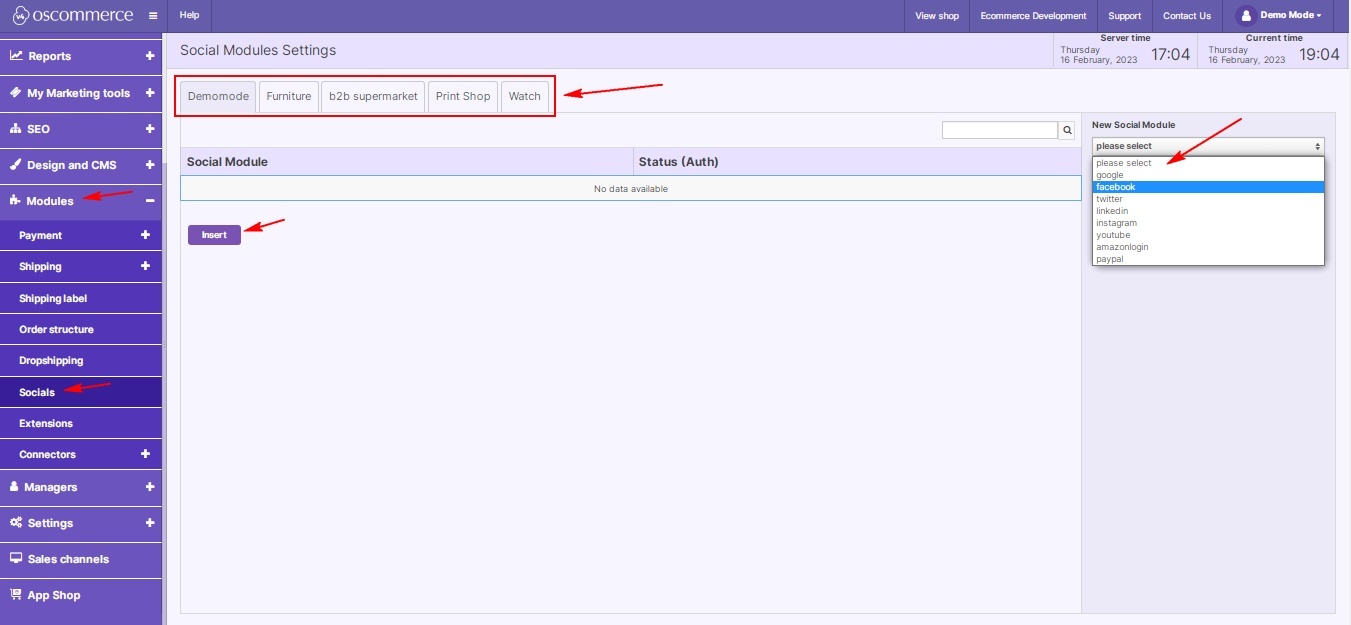The height and width of the screenshot is (625, 1351).
Task: Sort by Social Module column header
Action: [407, 161]
